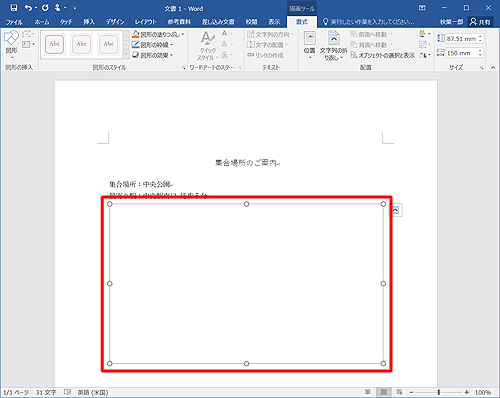This screenshot has height=398, width=500.
Task: Click the Layout Options icon beside shape
Action: (396, 210)
